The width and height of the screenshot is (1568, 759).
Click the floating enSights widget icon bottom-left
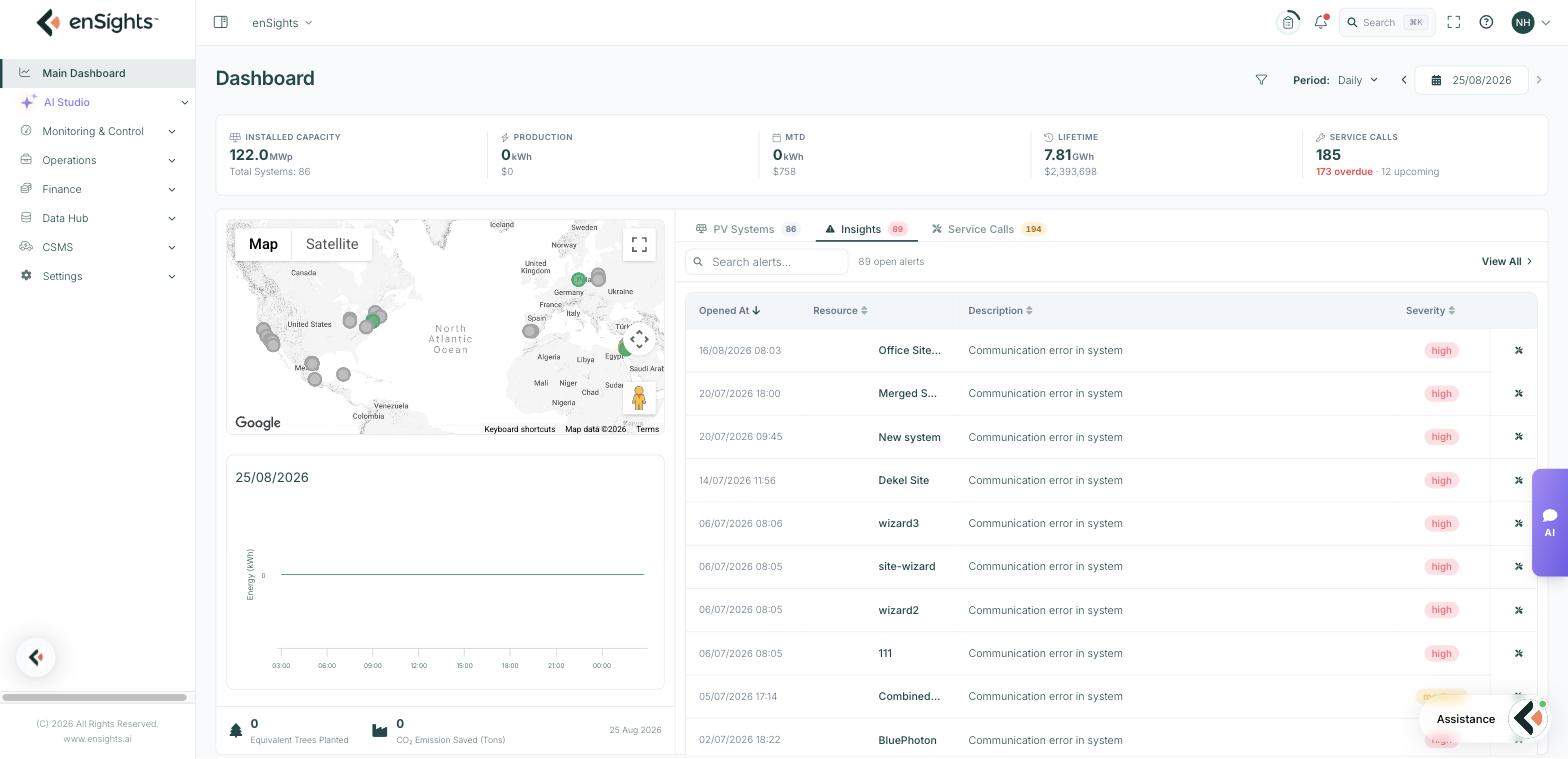(x=36, y=657)
